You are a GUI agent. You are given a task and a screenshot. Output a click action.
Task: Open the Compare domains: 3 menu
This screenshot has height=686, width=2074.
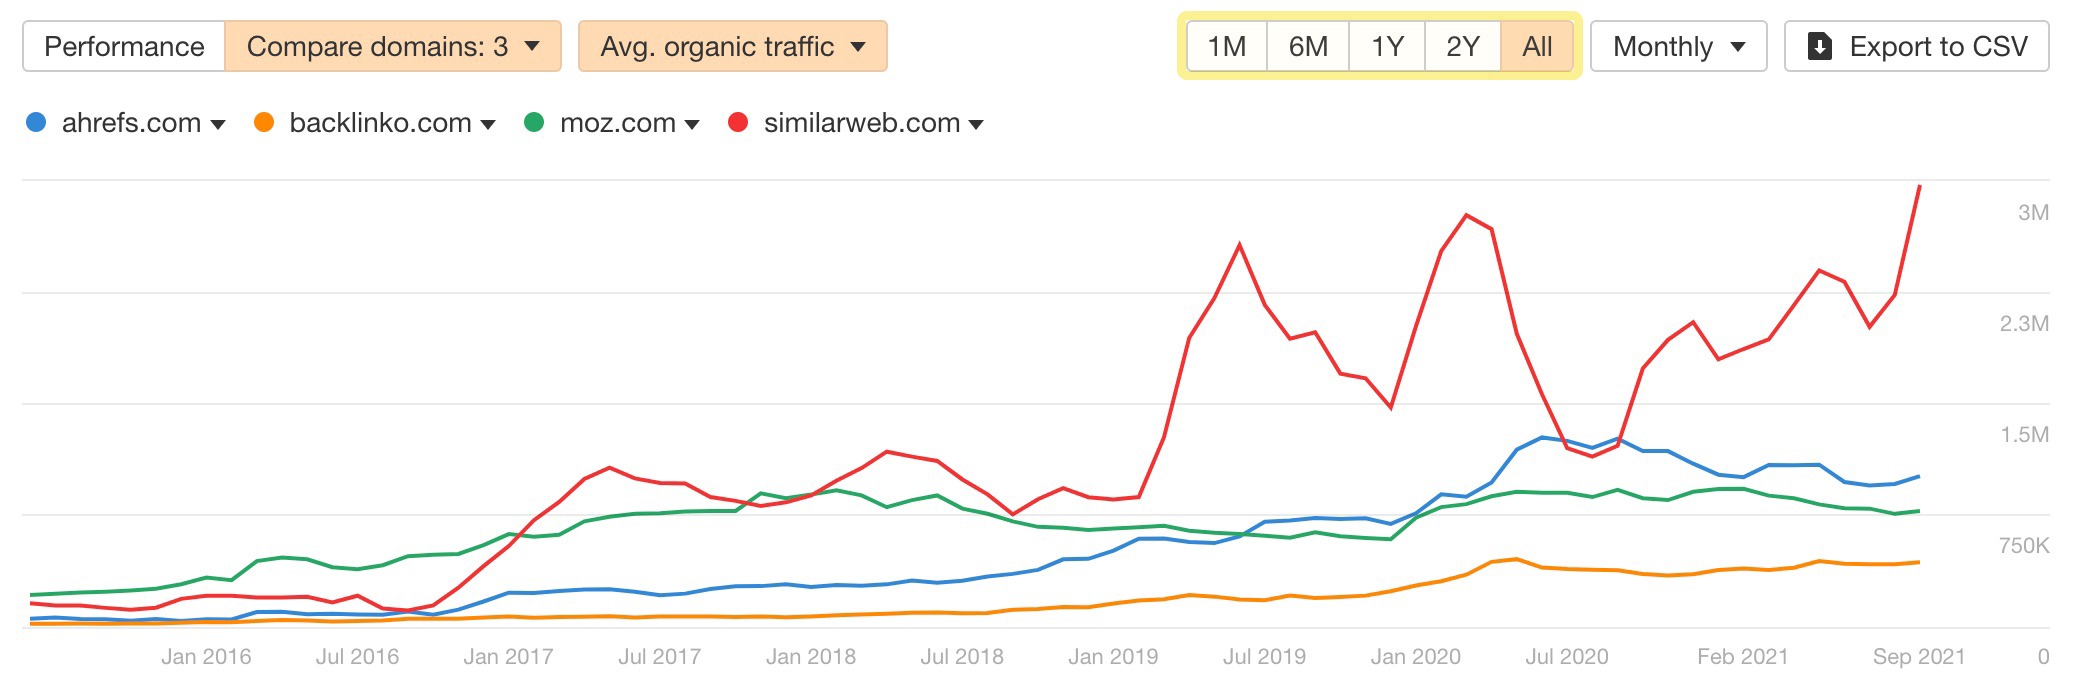pos(392,47)
